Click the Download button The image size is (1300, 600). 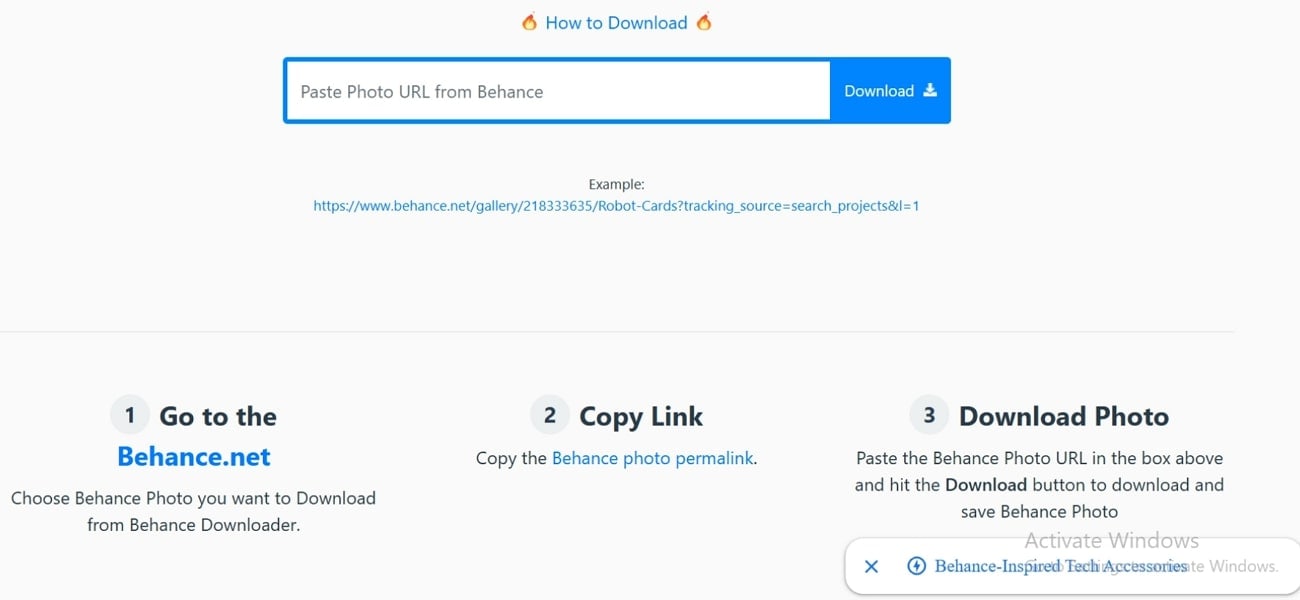pos(889,90)
